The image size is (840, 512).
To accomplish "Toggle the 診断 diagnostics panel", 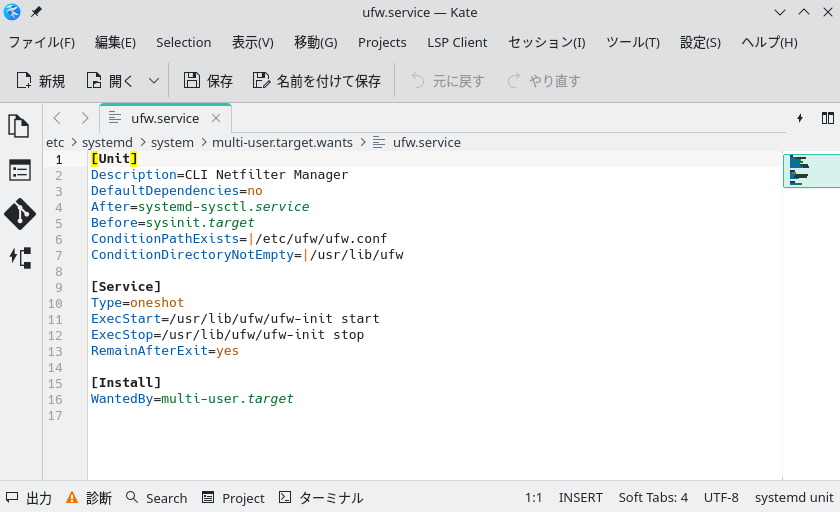I will (x=88, y=497).
